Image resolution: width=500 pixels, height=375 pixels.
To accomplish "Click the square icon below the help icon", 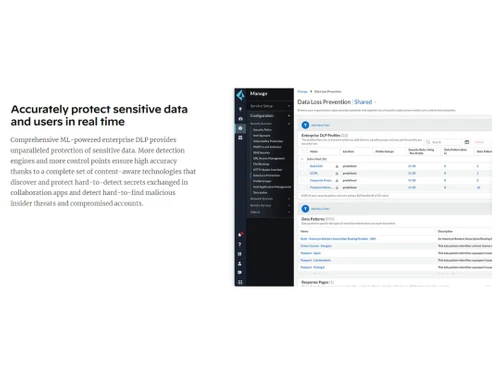I will tap(240, 254).
